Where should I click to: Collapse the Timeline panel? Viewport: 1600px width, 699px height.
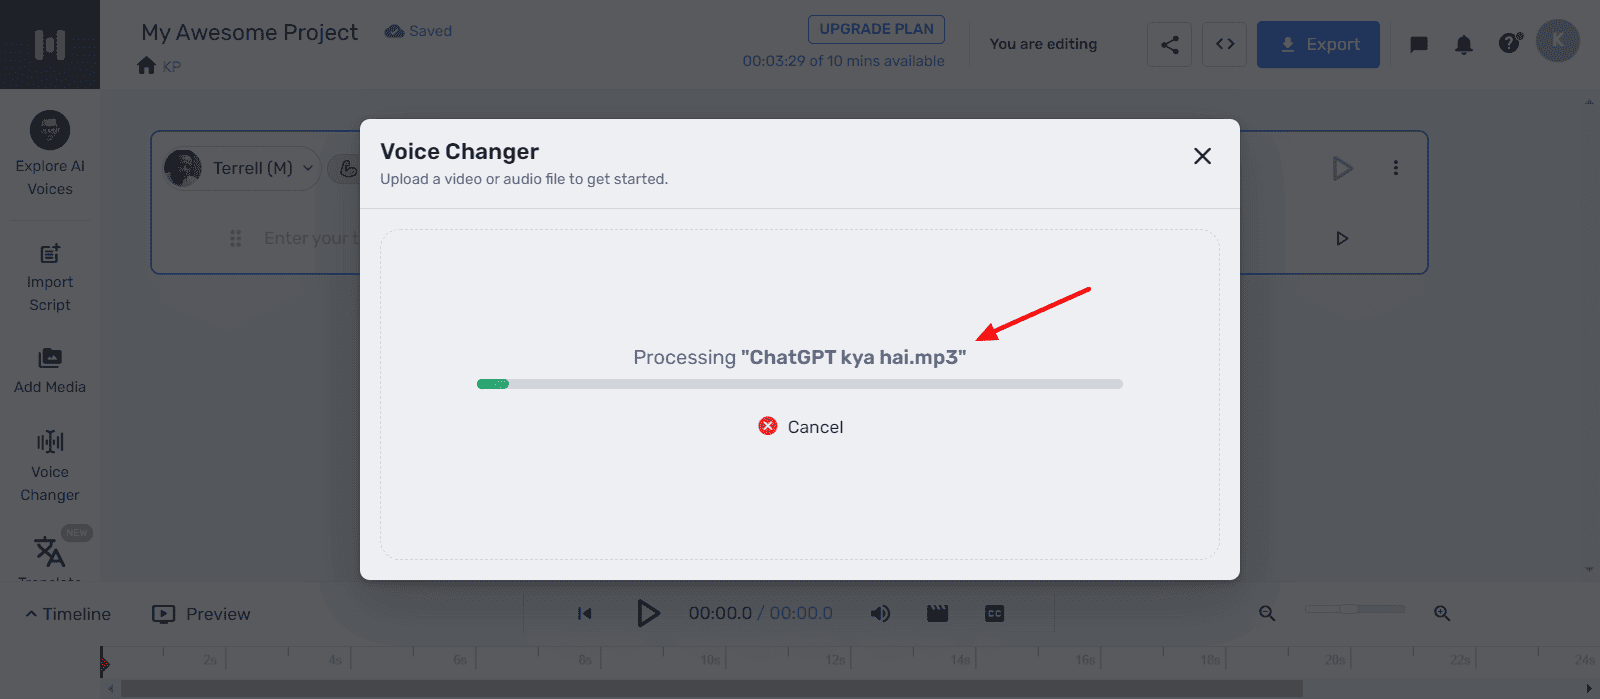pos(68,614)
